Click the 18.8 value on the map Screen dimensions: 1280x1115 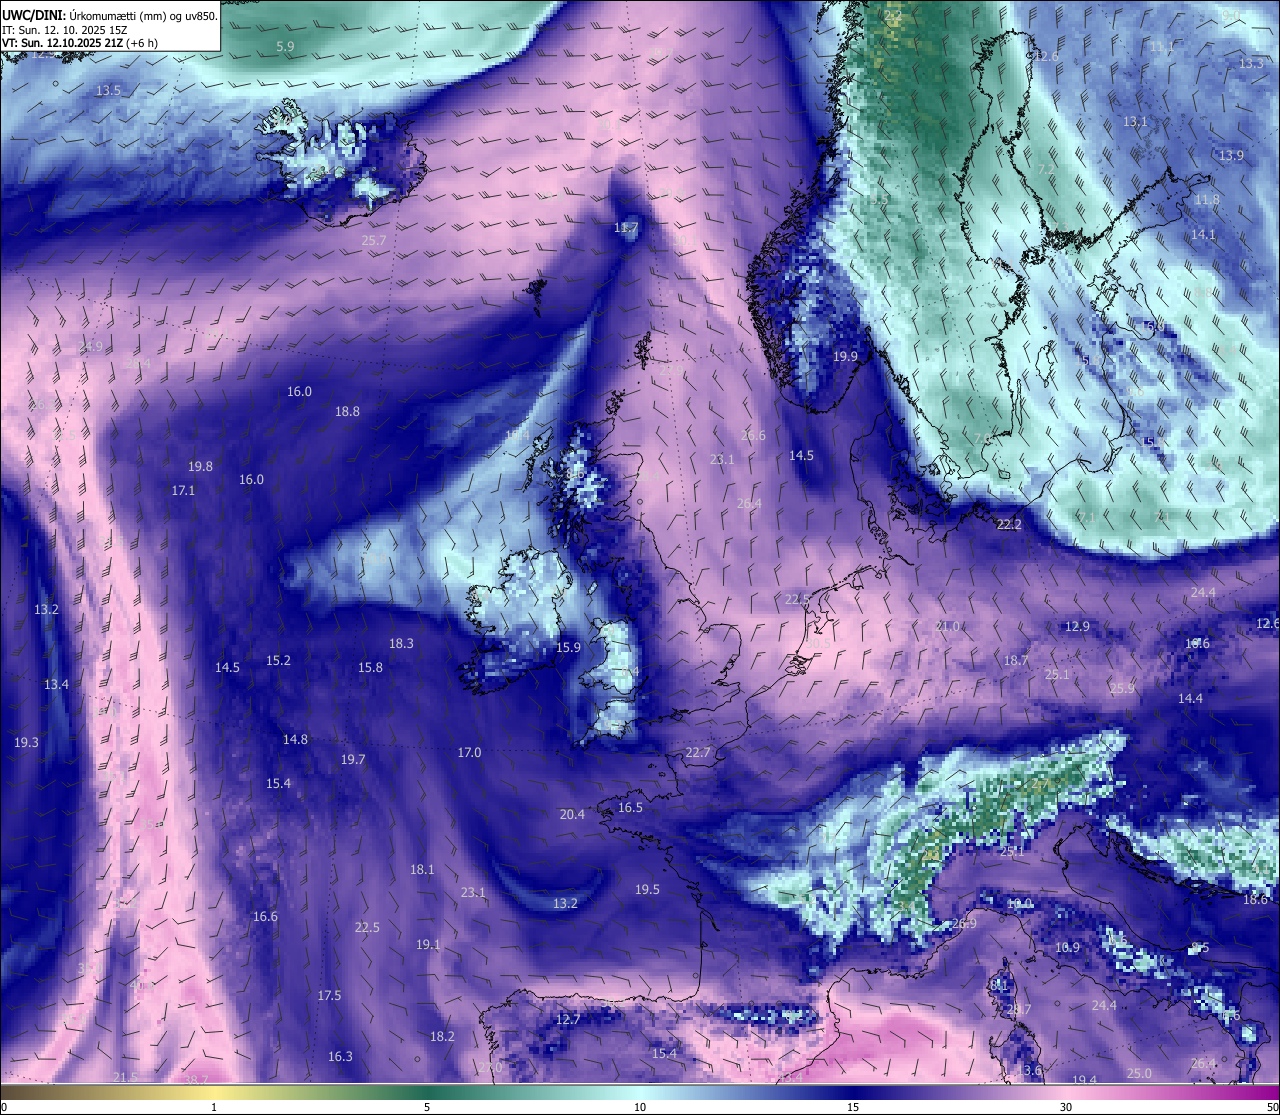pos(348,411)
